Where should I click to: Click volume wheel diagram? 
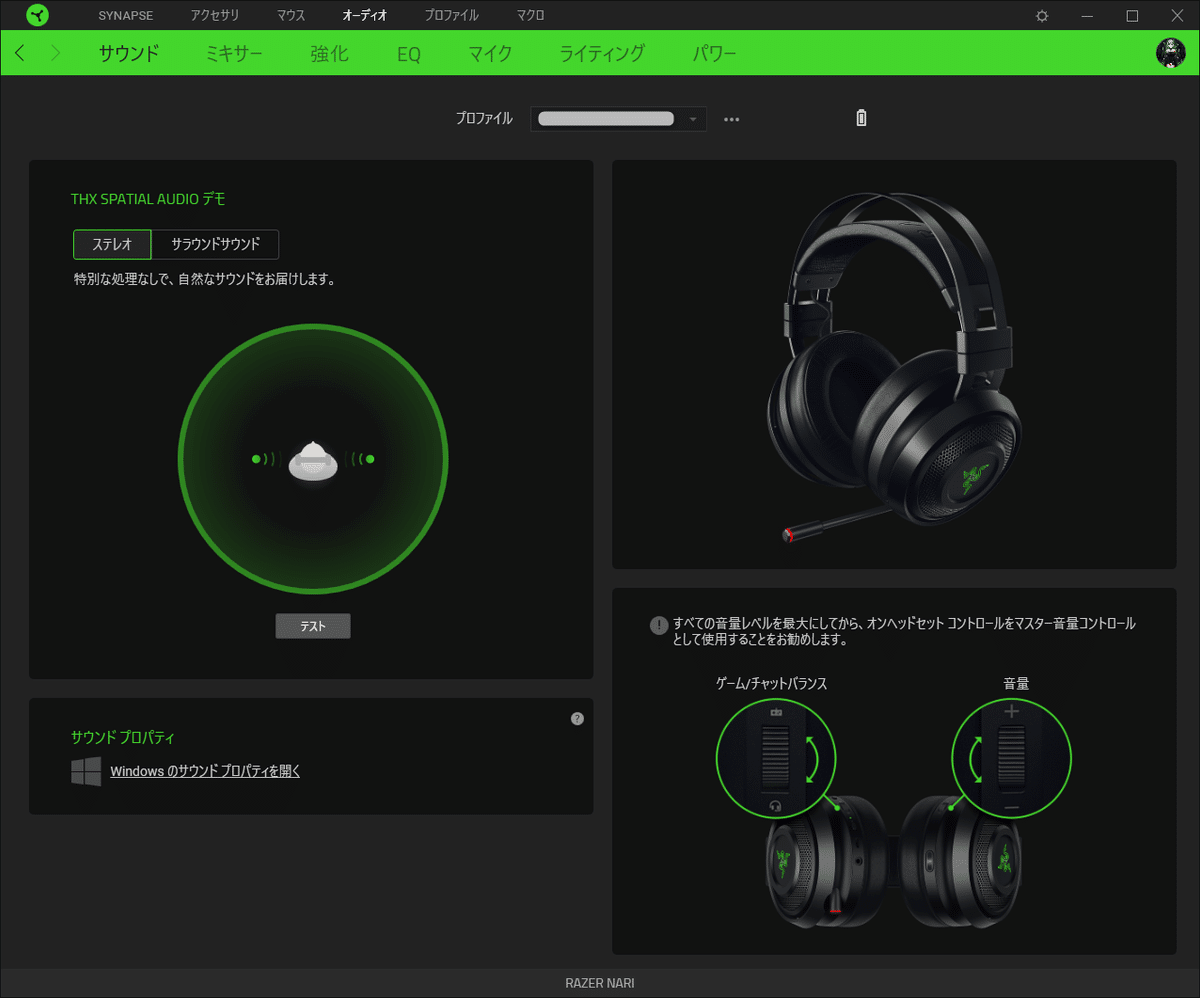[x=1011, y=760]
